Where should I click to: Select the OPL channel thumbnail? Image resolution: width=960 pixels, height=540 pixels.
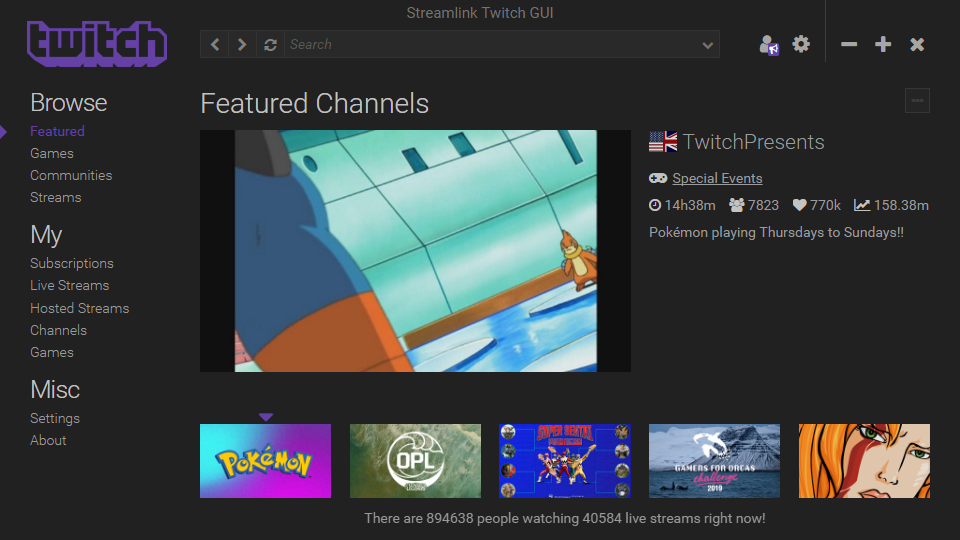click(x=415, y=460)
